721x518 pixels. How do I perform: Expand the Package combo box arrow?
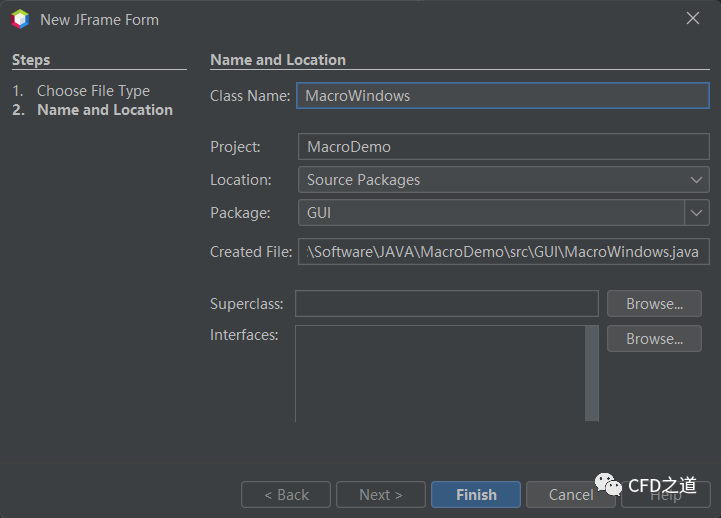(697, 213)
